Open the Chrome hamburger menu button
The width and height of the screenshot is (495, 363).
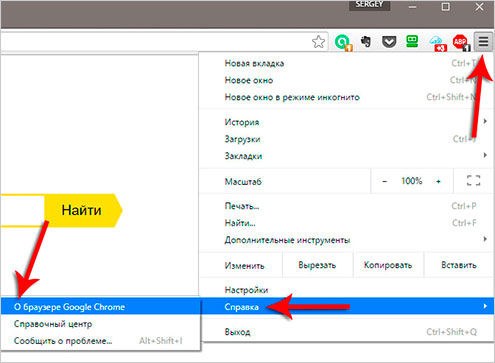tap(483, 42)
